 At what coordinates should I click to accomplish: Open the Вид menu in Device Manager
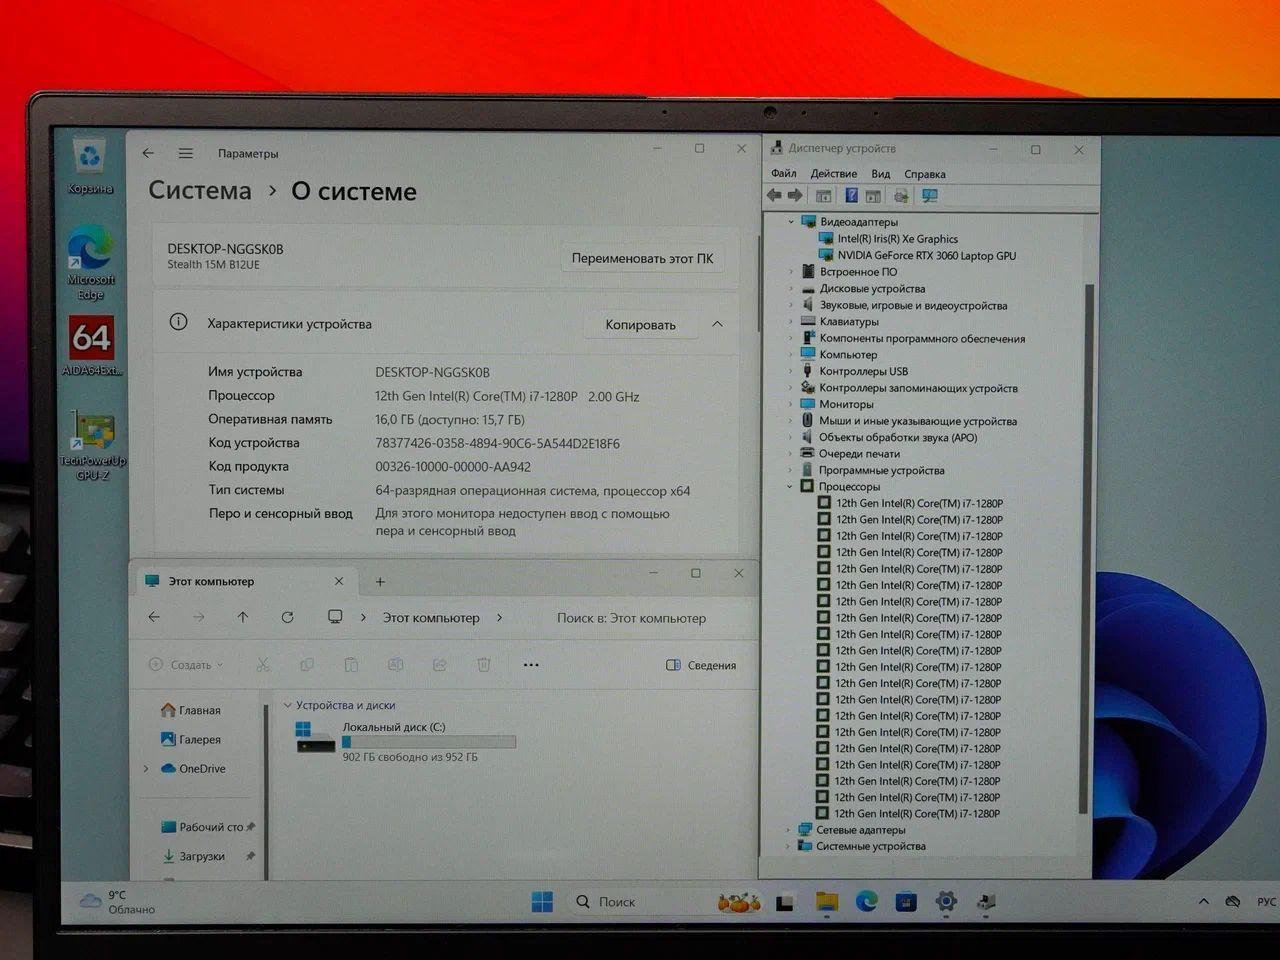[880, 173]
